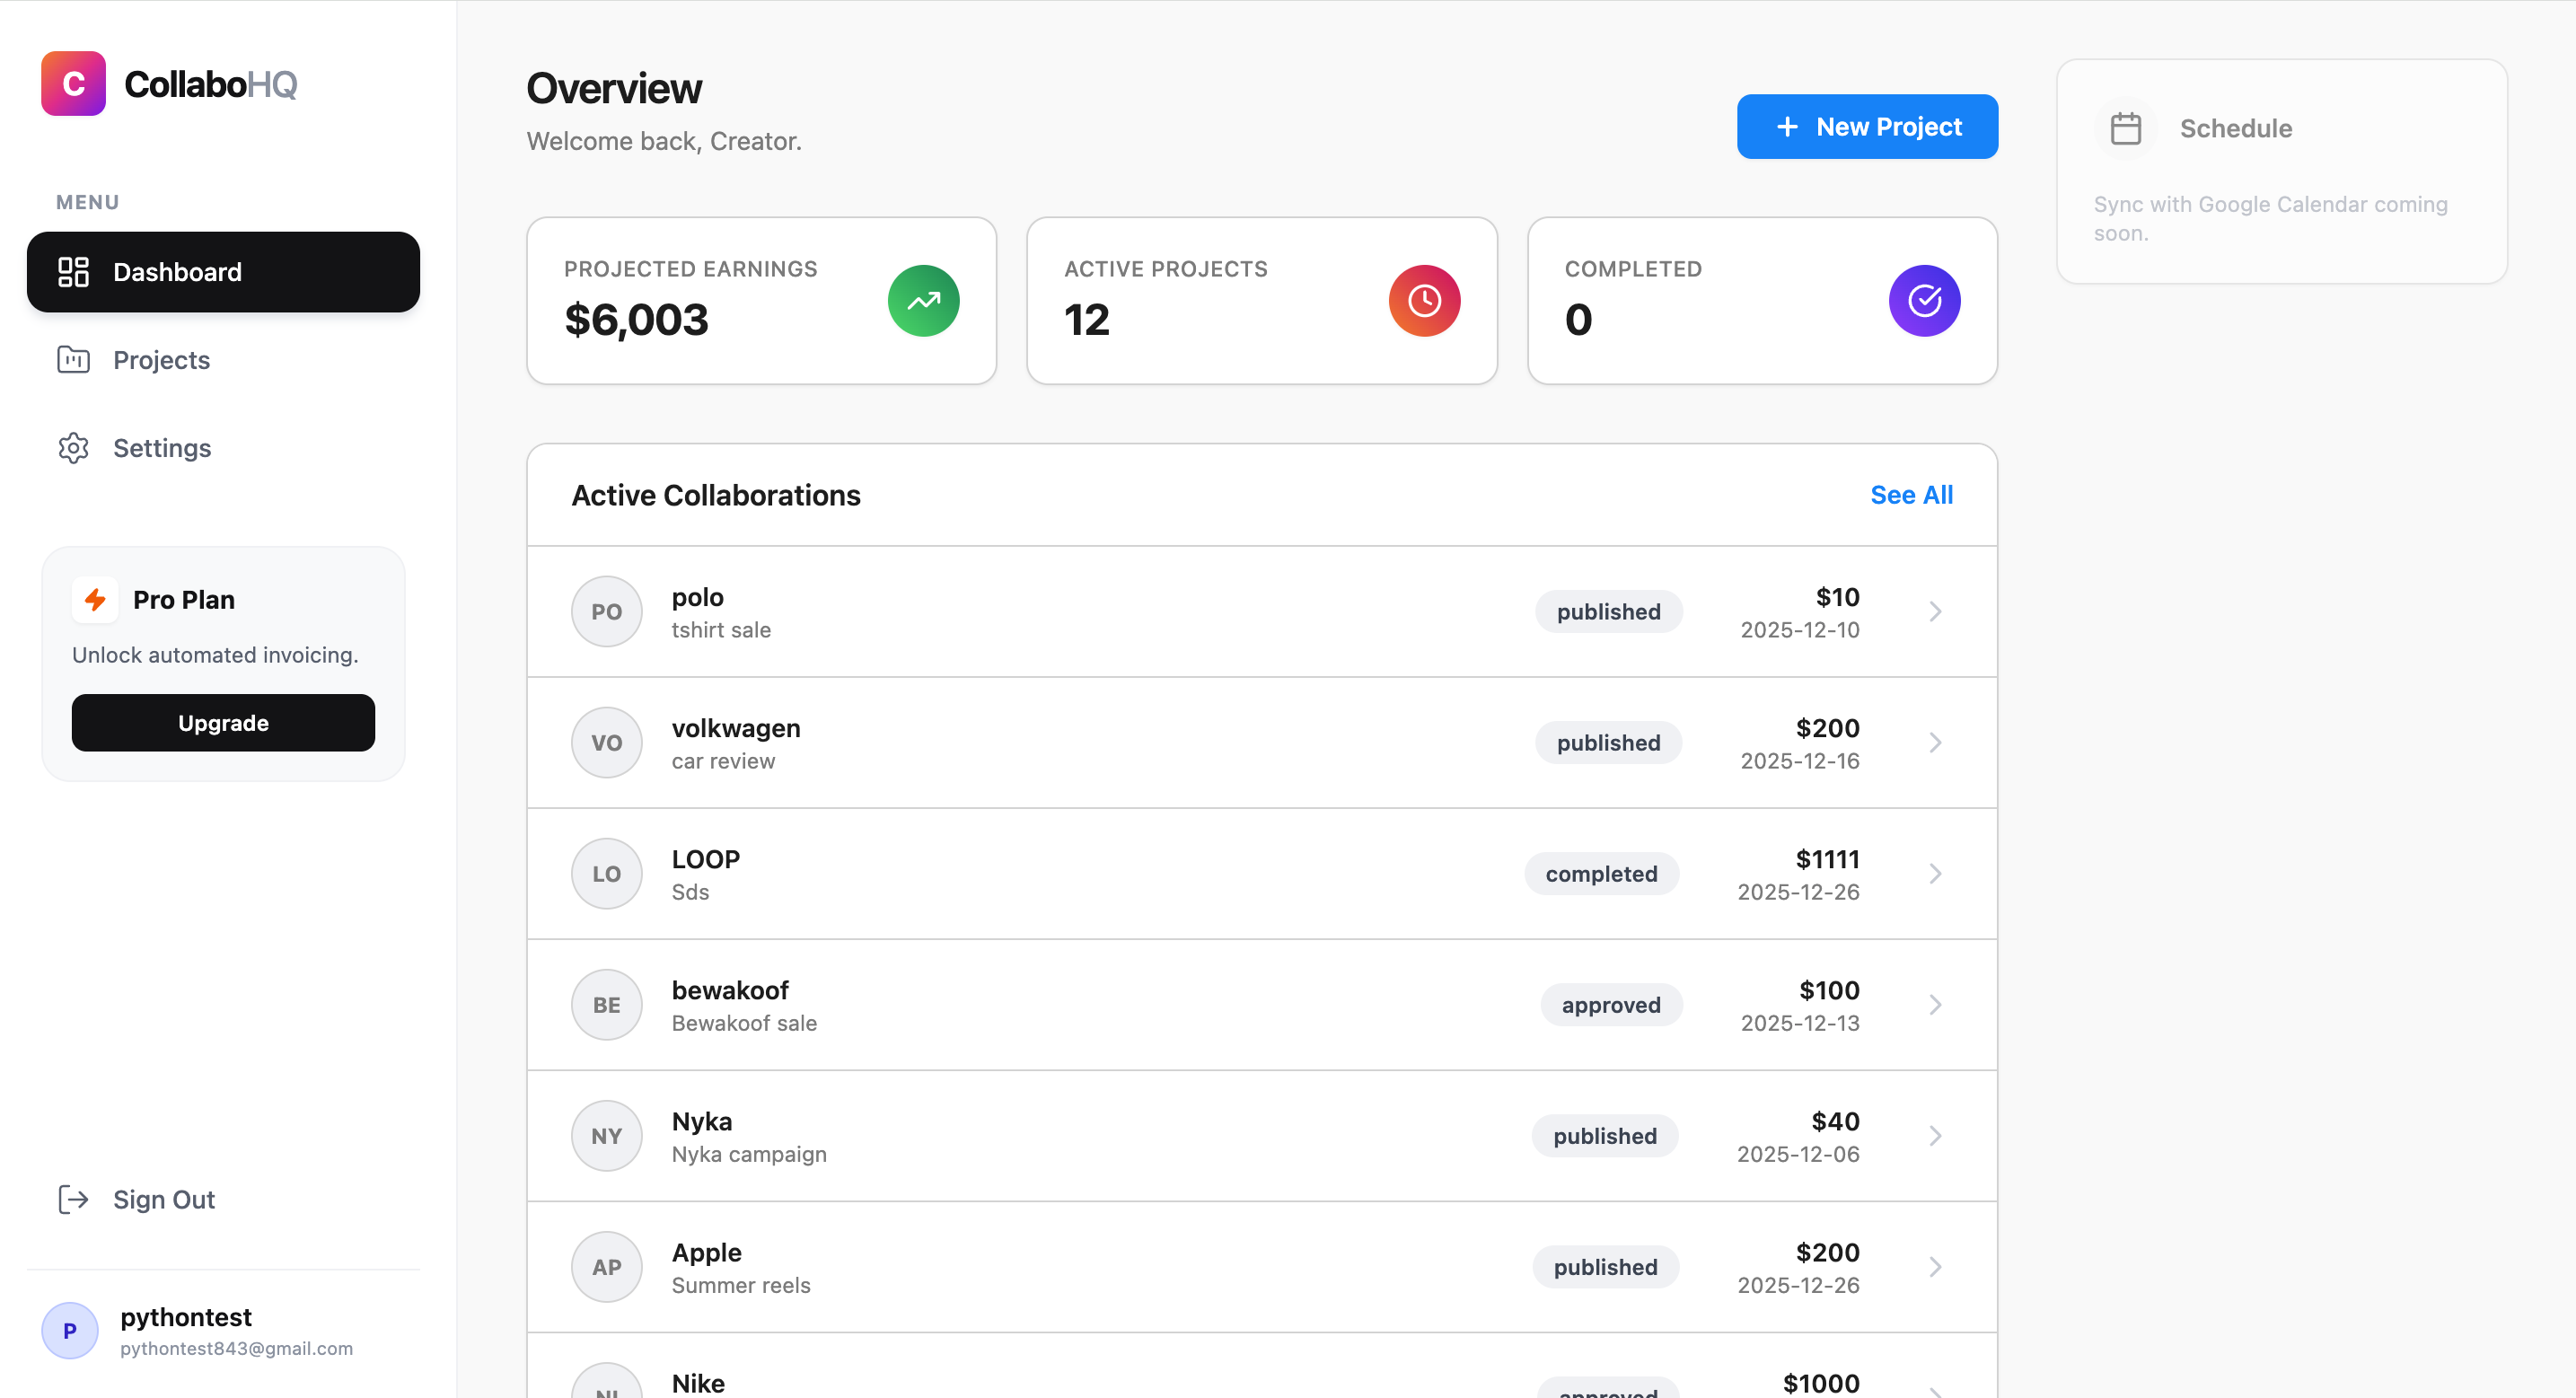Click the purple checkmark icon on Completed card
Image resolution: width=2576 pixels, height=1398 pixels.
1923,300
